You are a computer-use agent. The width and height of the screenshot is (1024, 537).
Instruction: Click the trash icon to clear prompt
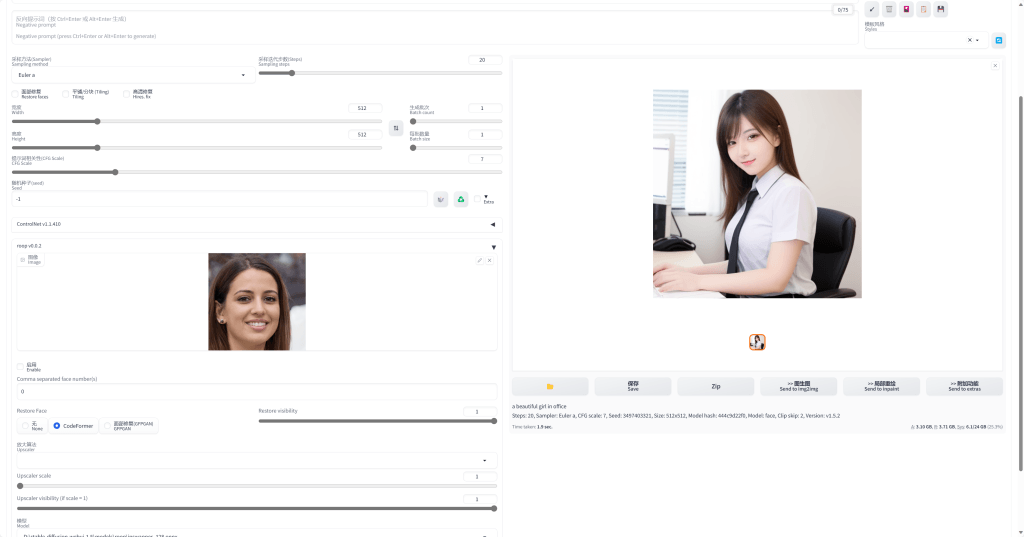889,10
